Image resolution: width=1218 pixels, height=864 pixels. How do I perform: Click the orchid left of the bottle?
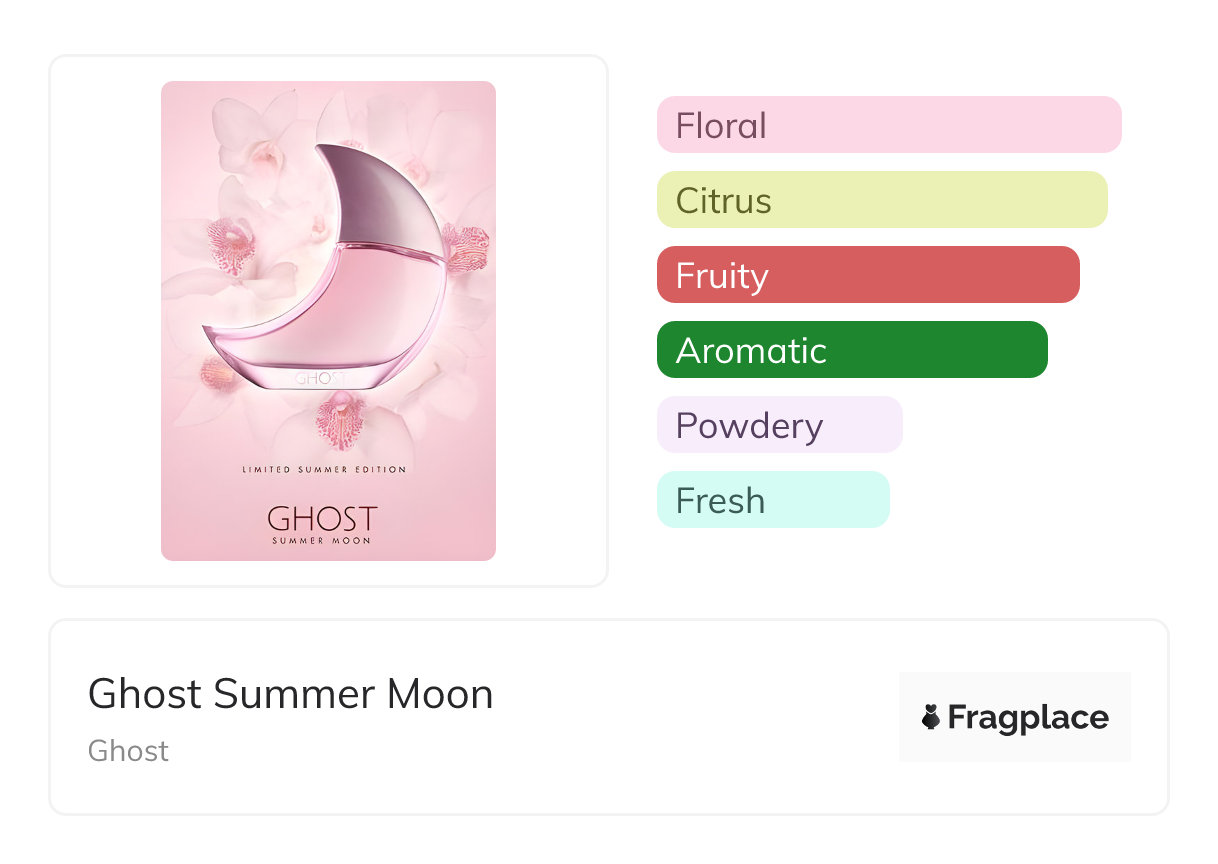tap(232, 245)
